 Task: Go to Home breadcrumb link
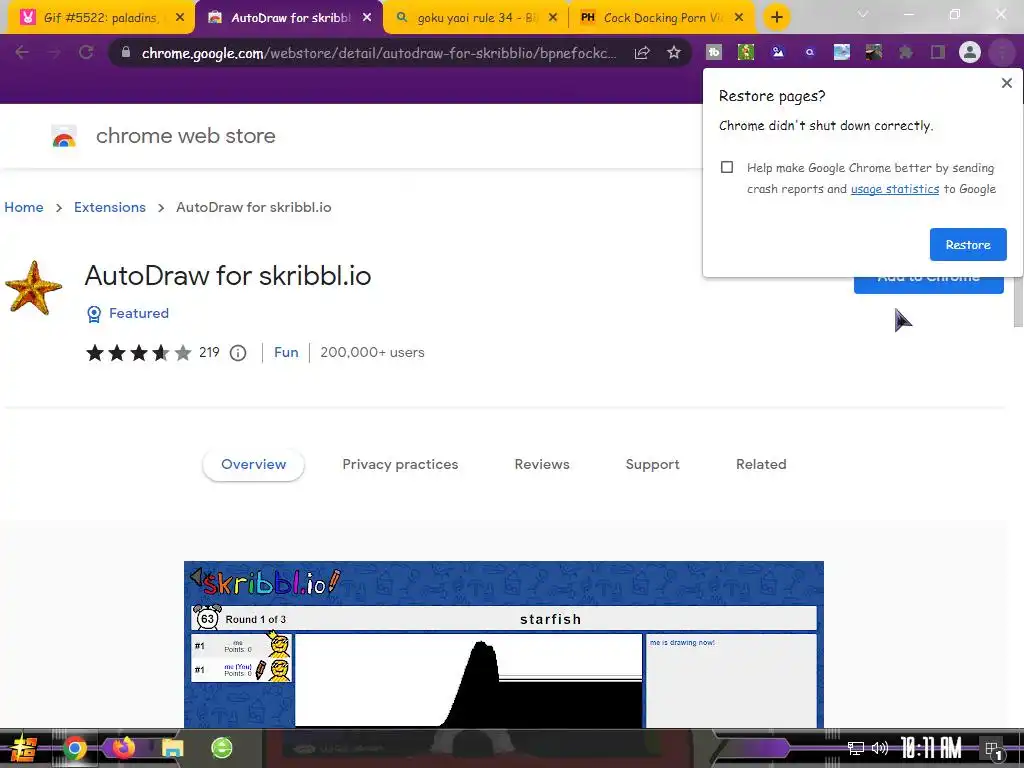tap(24, 207)
